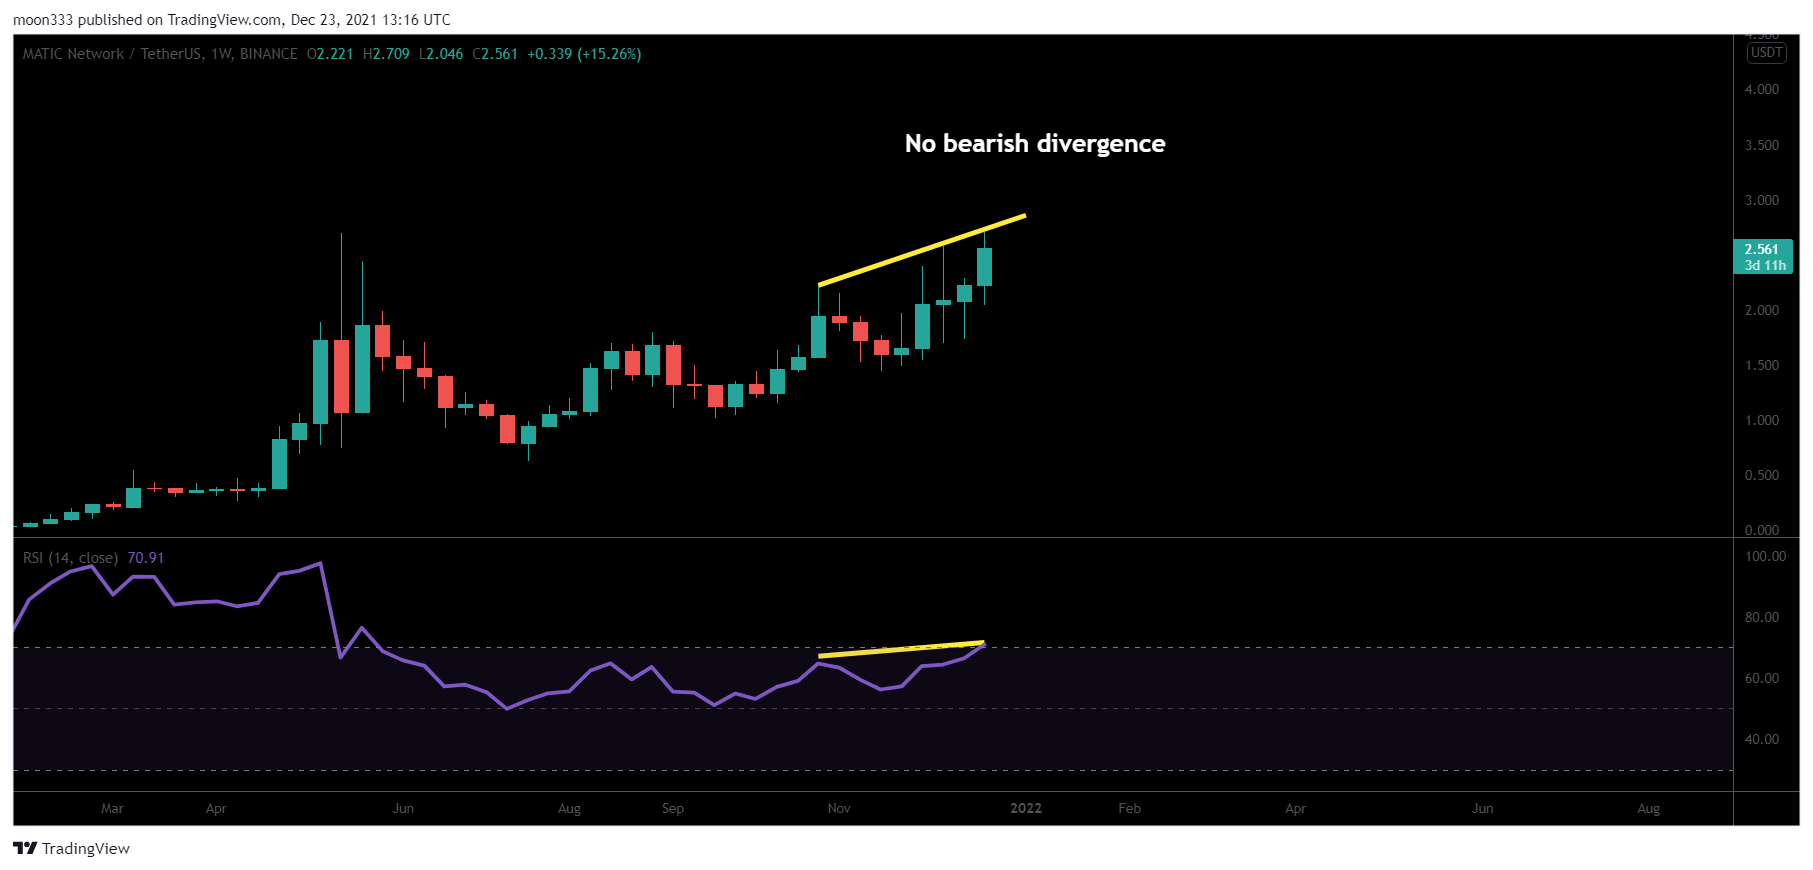Click the 40.00 level on the RSI axis
The image size is (1813, 870).
coord(1762,739)
